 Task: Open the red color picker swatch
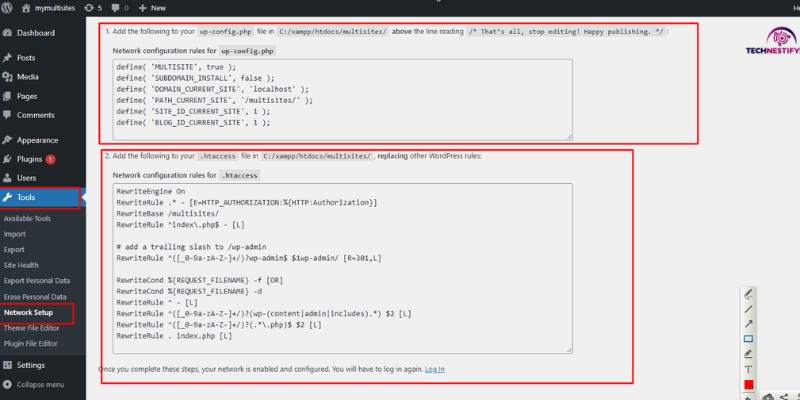point(748,385)
